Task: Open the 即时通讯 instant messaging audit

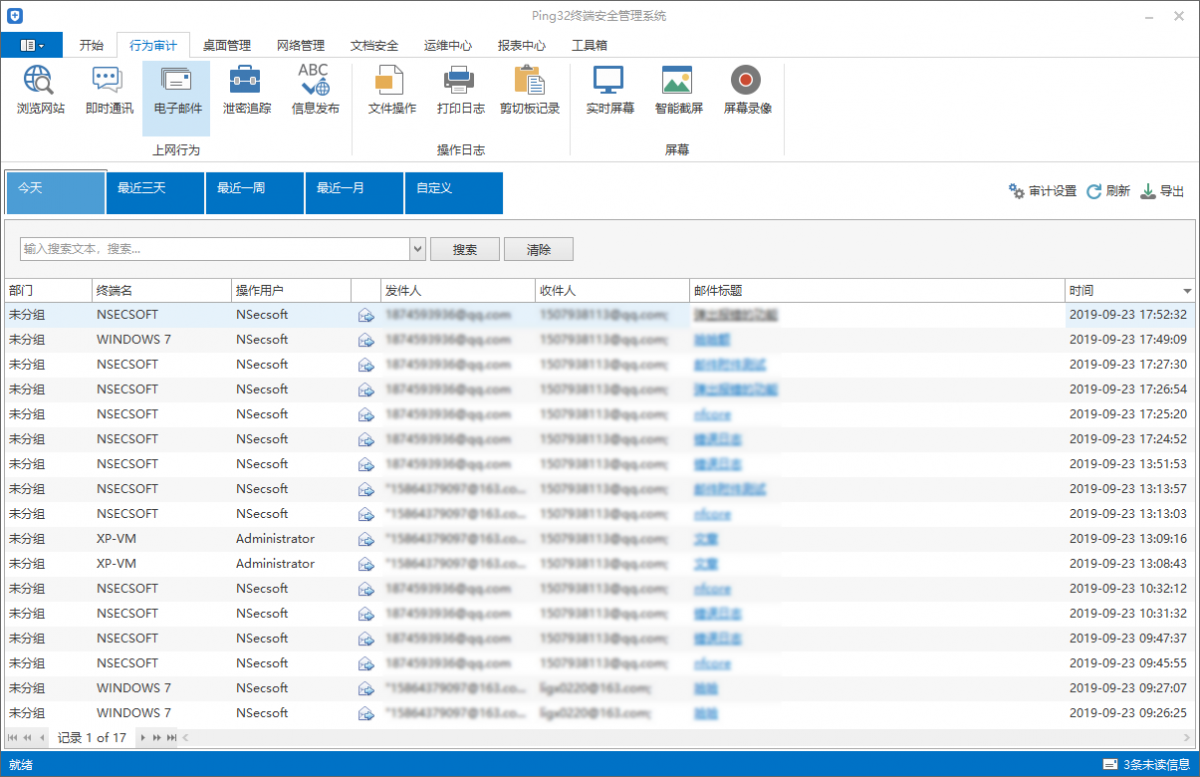Action: (x=109, y=91)
